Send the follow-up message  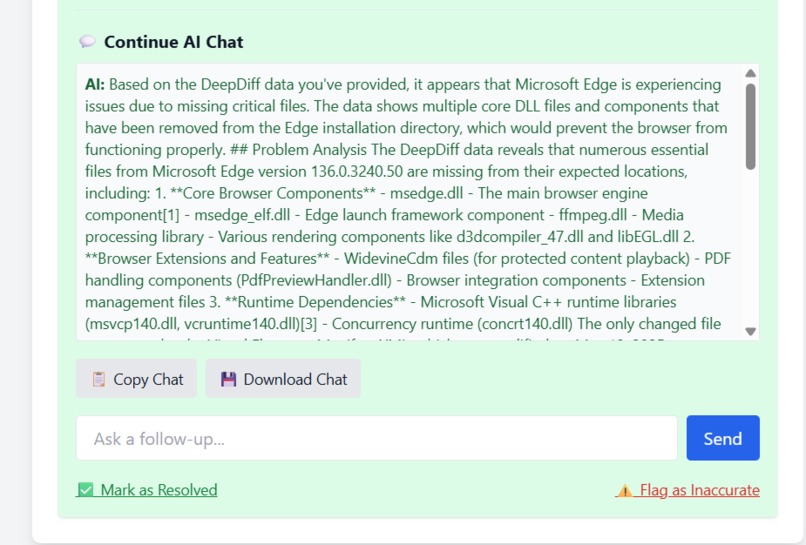click(723, 438)
